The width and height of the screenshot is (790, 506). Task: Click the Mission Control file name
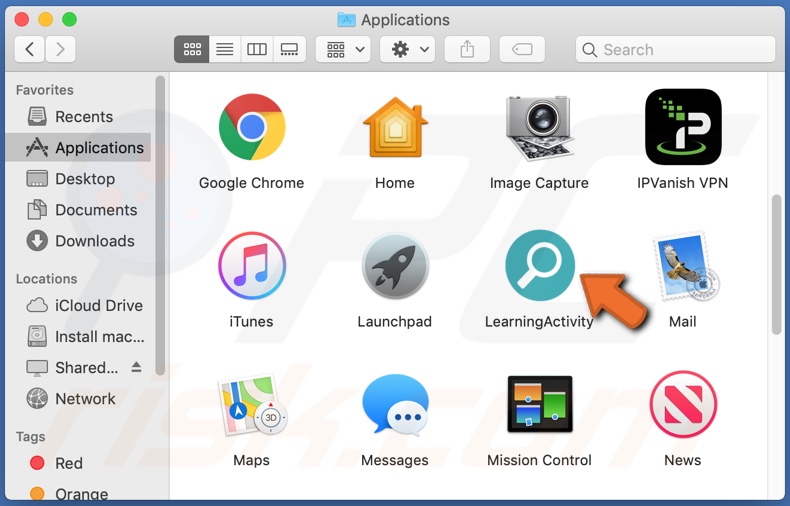pos(539,460)
